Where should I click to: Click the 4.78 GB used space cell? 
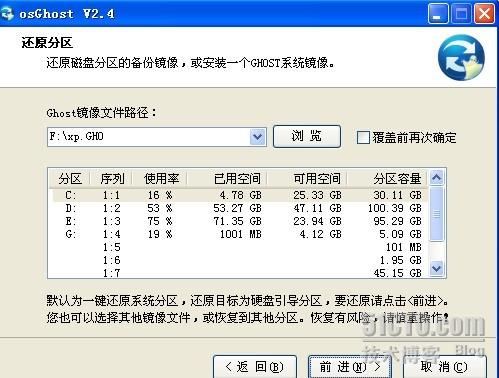240,195
